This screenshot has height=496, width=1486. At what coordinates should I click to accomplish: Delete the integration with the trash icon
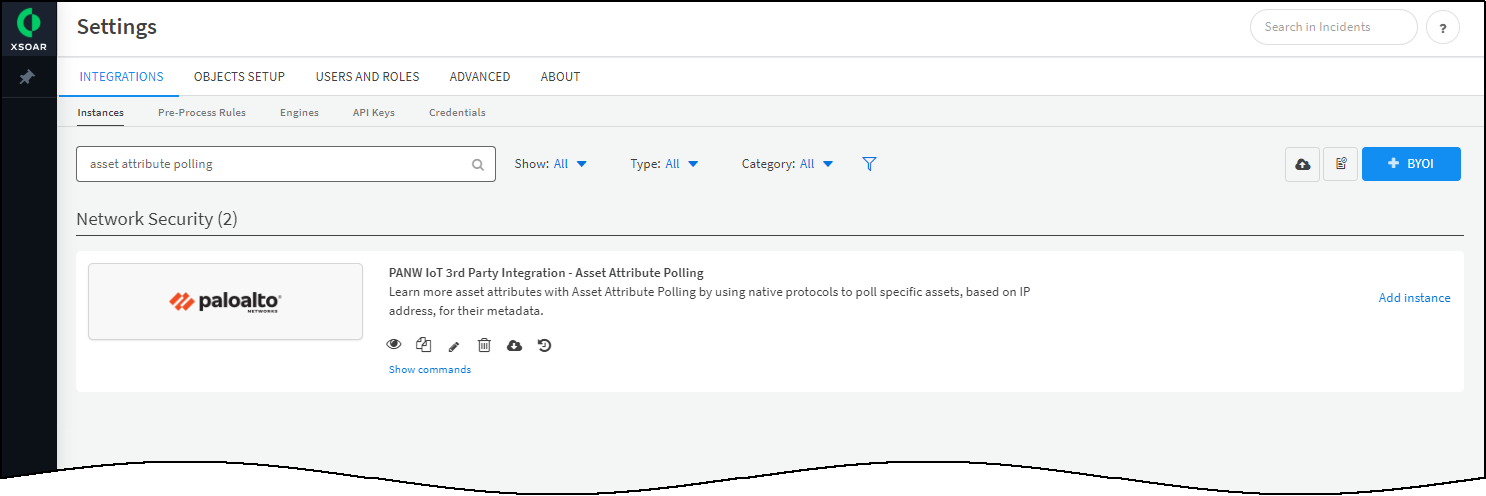[x=484, y=345]
